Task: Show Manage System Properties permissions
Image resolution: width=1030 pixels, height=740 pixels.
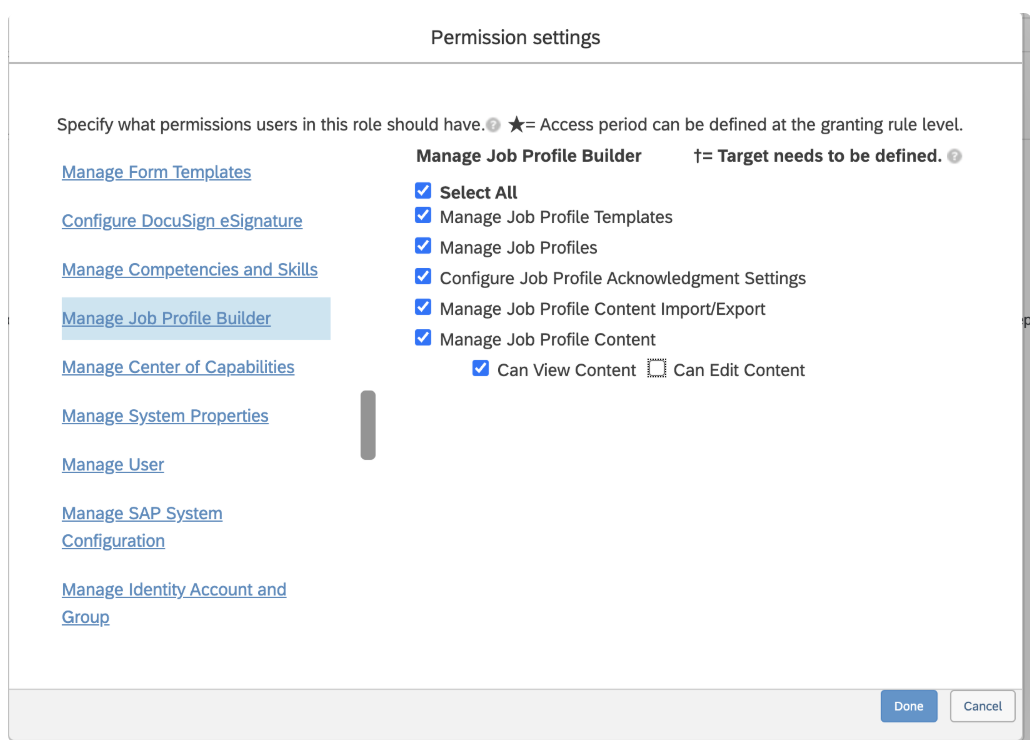Action: click(165, 416)
